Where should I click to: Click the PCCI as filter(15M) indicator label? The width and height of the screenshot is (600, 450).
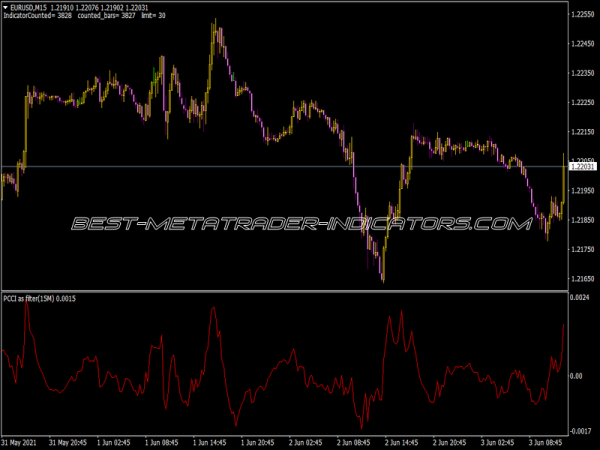click(x=40, y=300)
